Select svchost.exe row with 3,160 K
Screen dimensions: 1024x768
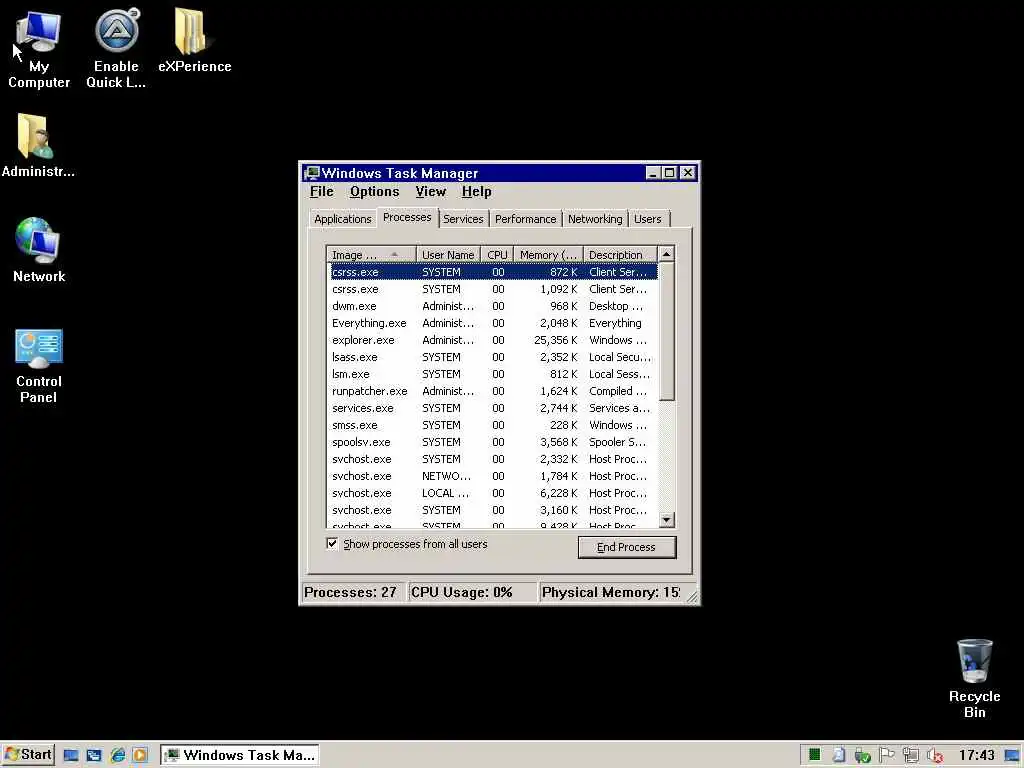(492, 509)
